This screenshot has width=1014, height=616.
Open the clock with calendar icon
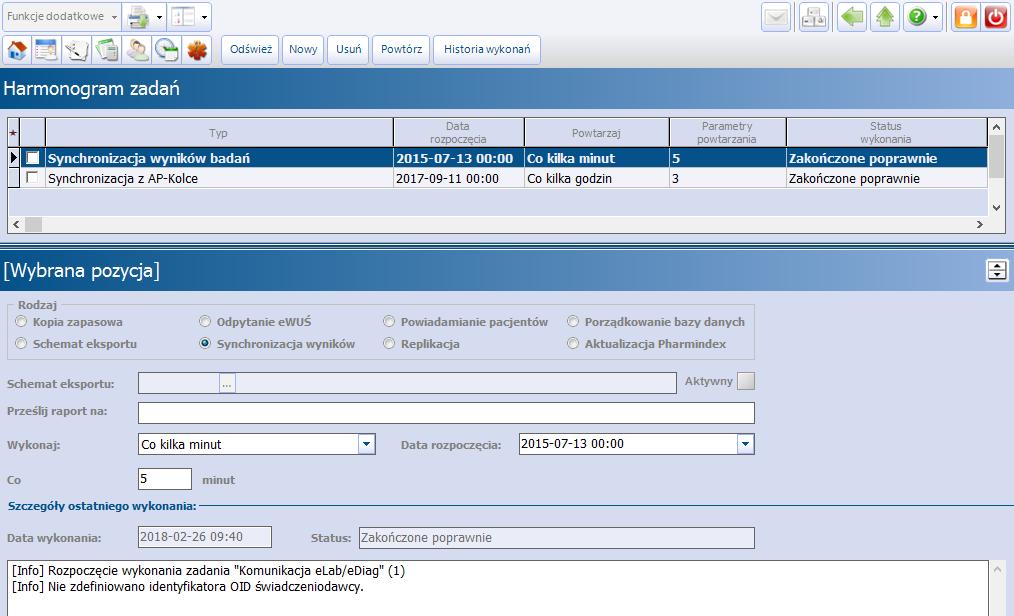pos(167,50)
